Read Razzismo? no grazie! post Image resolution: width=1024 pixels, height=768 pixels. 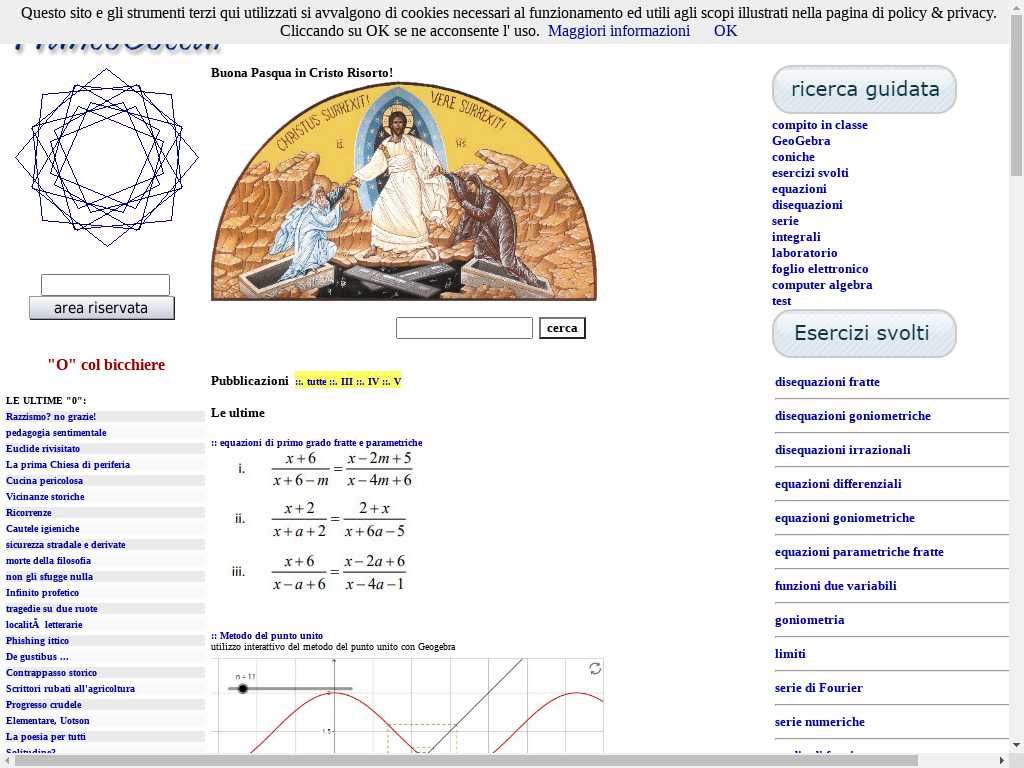coord(51,417)
